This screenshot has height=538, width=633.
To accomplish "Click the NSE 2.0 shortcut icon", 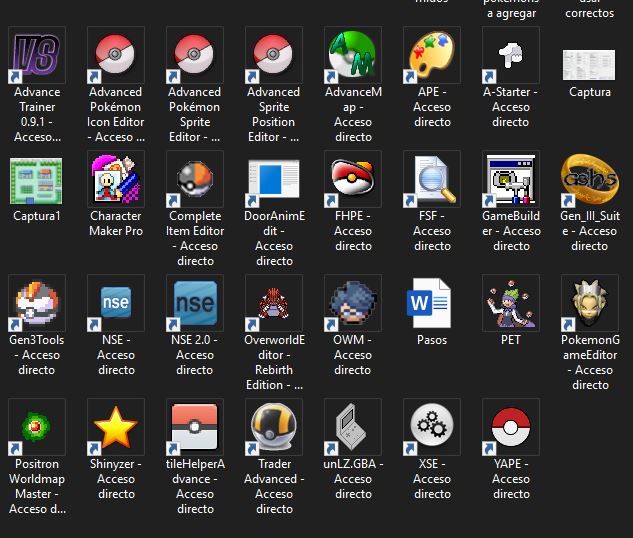I will pos(195,304).
